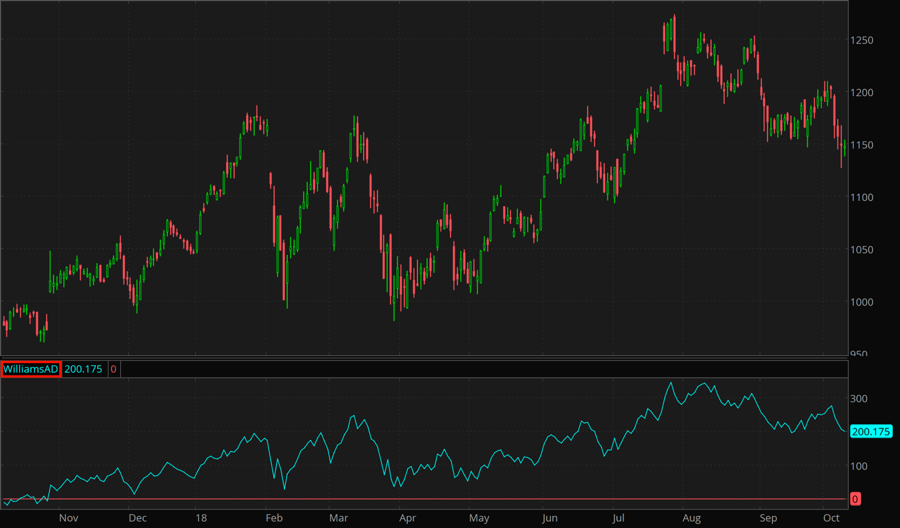Select the 18 year marker on time axis

201,519
